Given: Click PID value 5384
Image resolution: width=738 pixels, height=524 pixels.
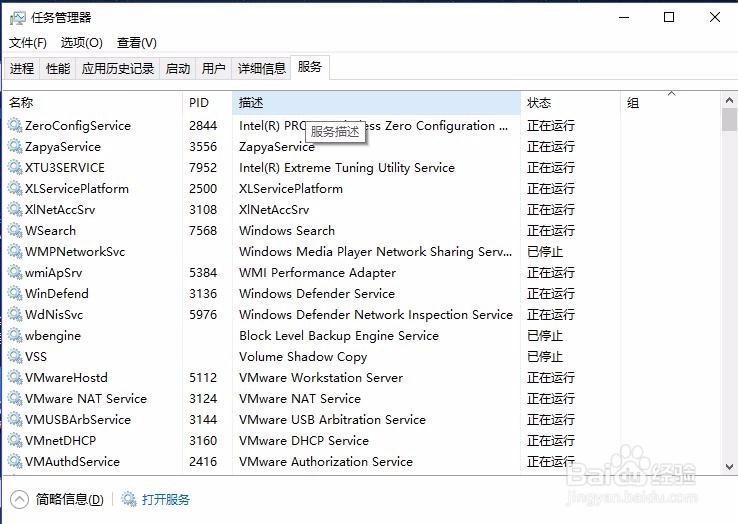Looking at the screenshot, I should tap(203, 273).
